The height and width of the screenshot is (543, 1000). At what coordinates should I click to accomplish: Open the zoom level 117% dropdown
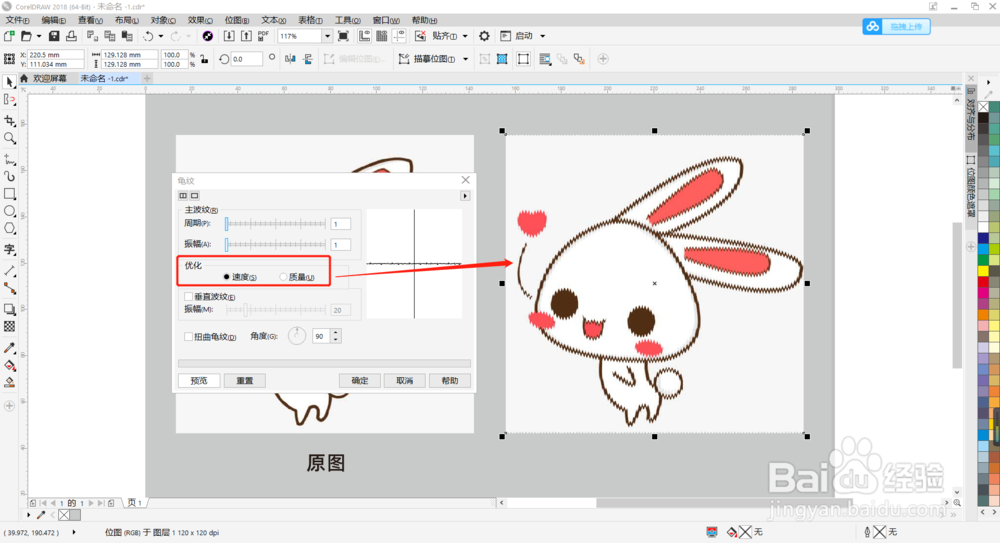click(327, 36)
